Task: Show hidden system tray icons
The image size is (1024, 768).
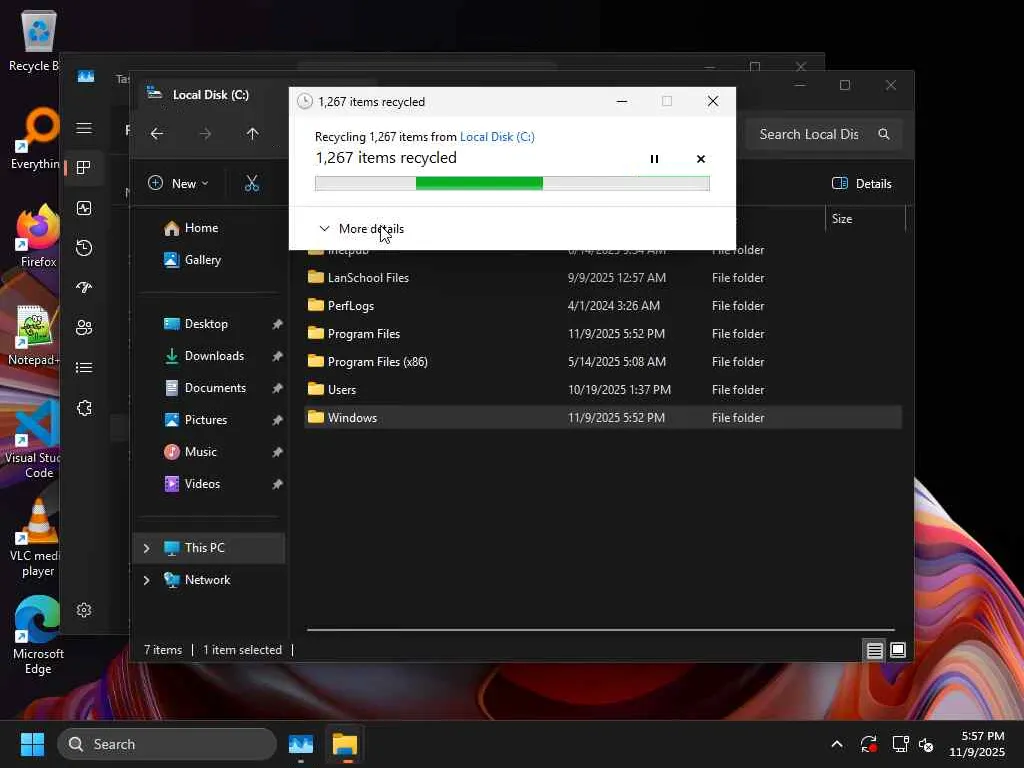Action: tap(837, 744)
